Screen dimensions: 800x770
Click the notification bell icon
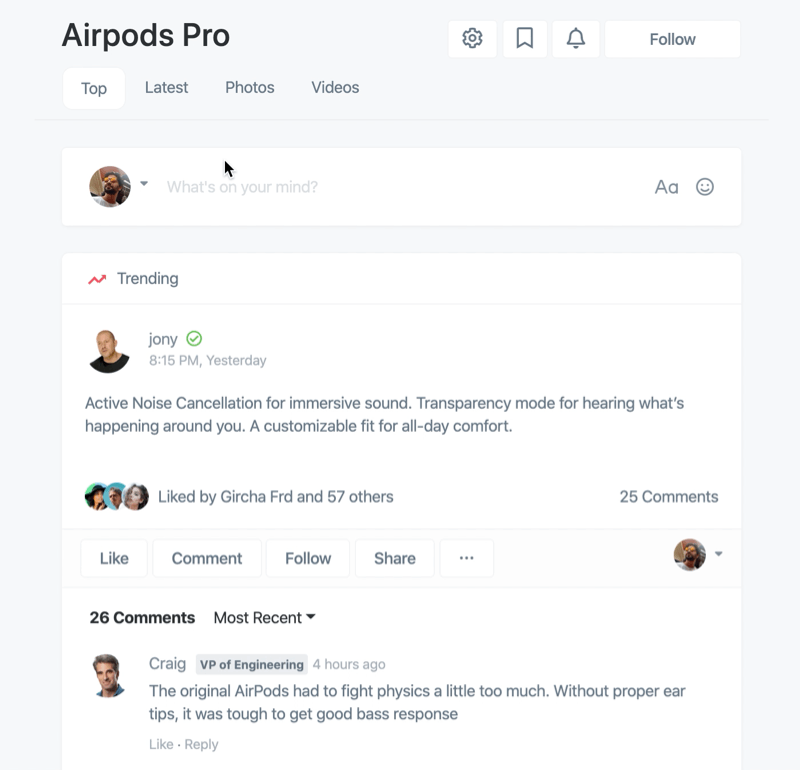(x=576, y=39)
